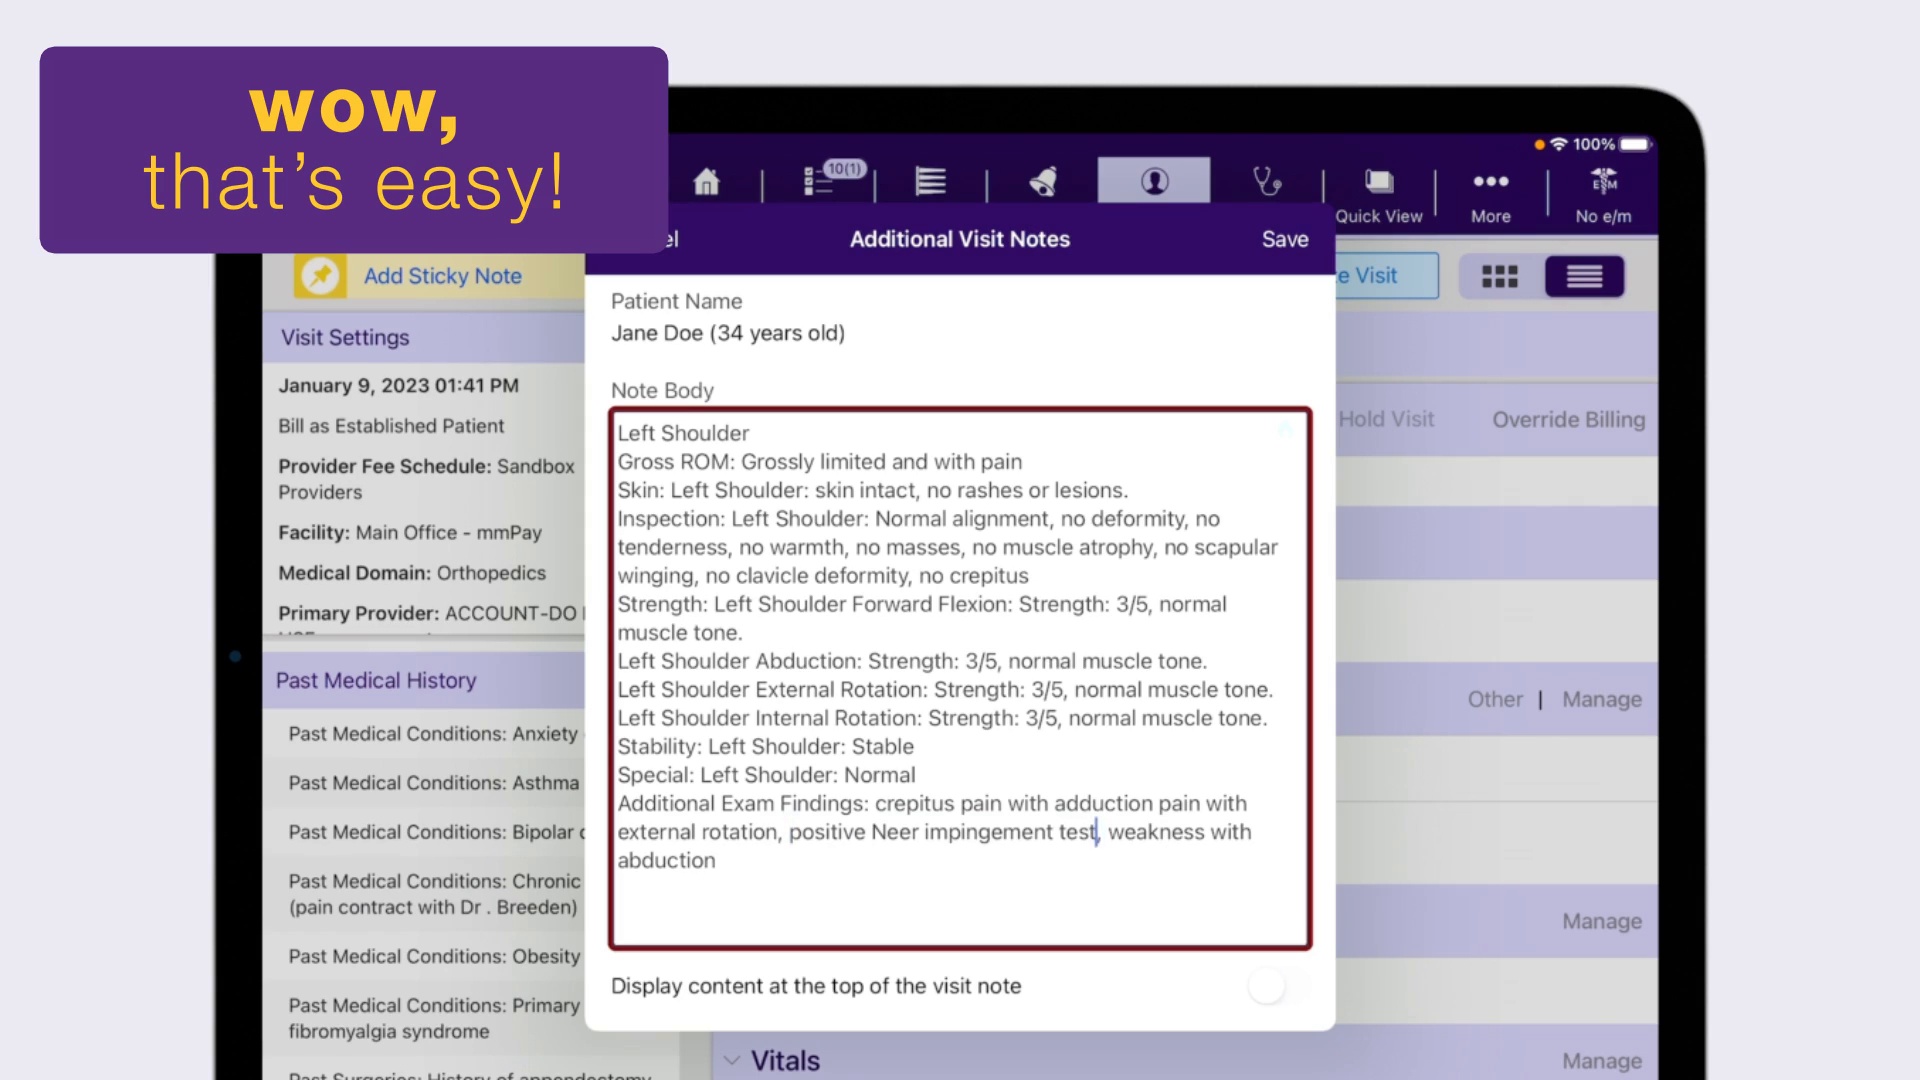Click Manage in the Vitals row
The width and height of the screenshot is (1920, 1080).
[1602, 1060]
